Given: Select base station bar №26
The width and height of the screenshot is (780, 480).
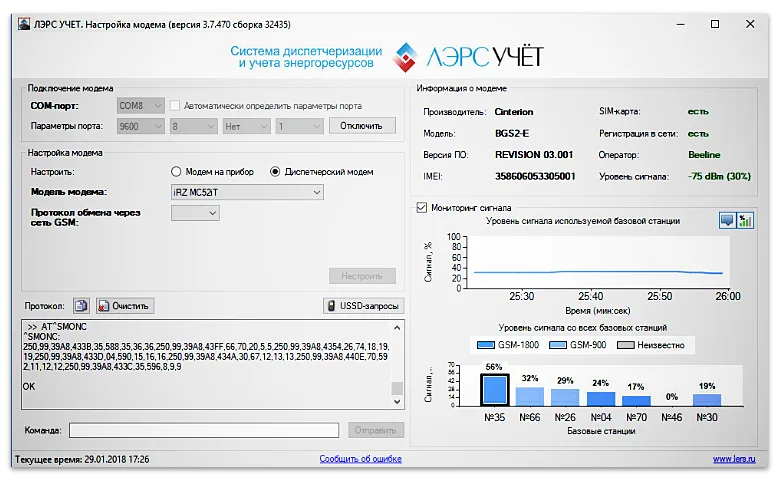Looking at the screenshot, I should [x=565, y=397].
